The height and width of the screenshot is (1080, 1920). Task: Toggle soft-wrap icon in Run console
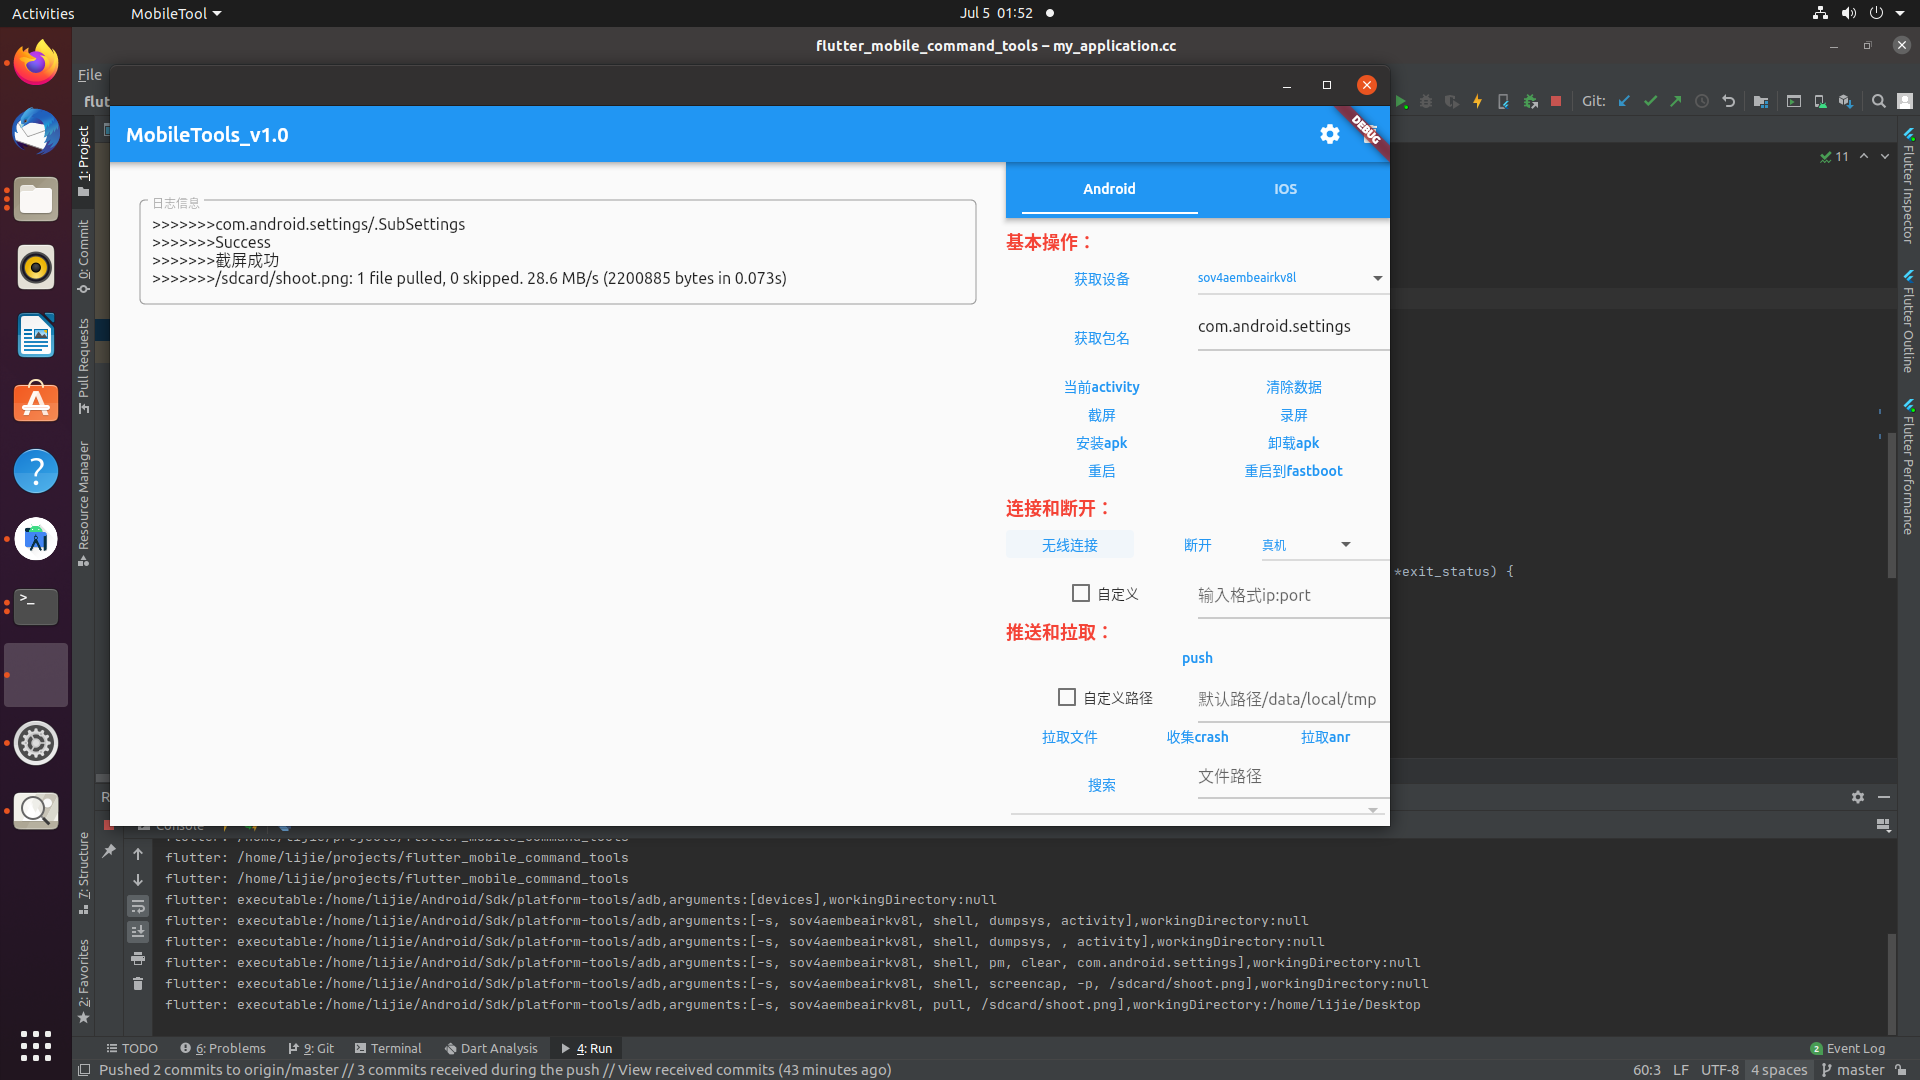point(138,906)
